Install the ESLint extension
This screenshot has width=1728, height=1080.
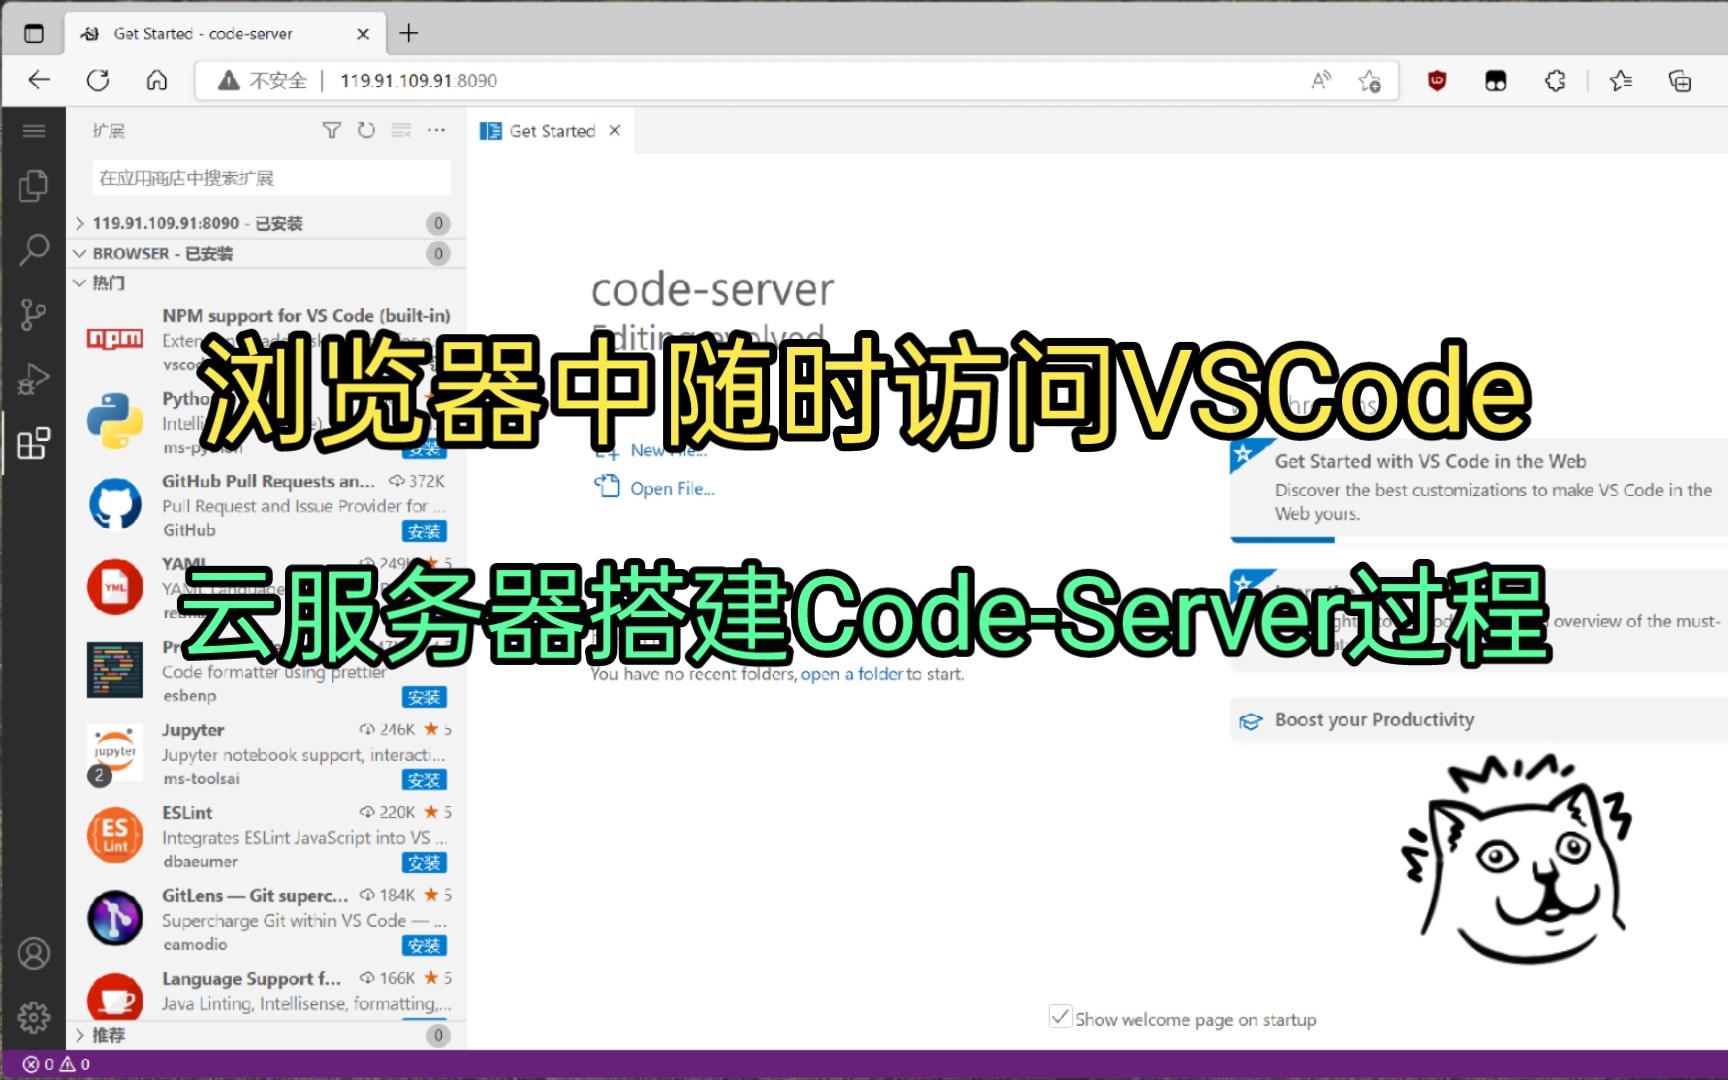coord(424,863)
